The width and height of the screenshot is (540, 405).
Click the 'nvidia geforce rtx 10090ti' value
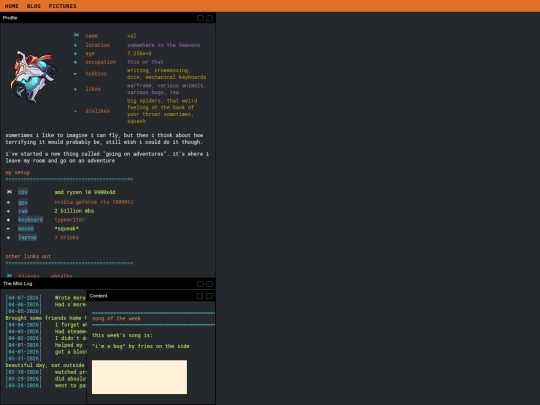94,202
